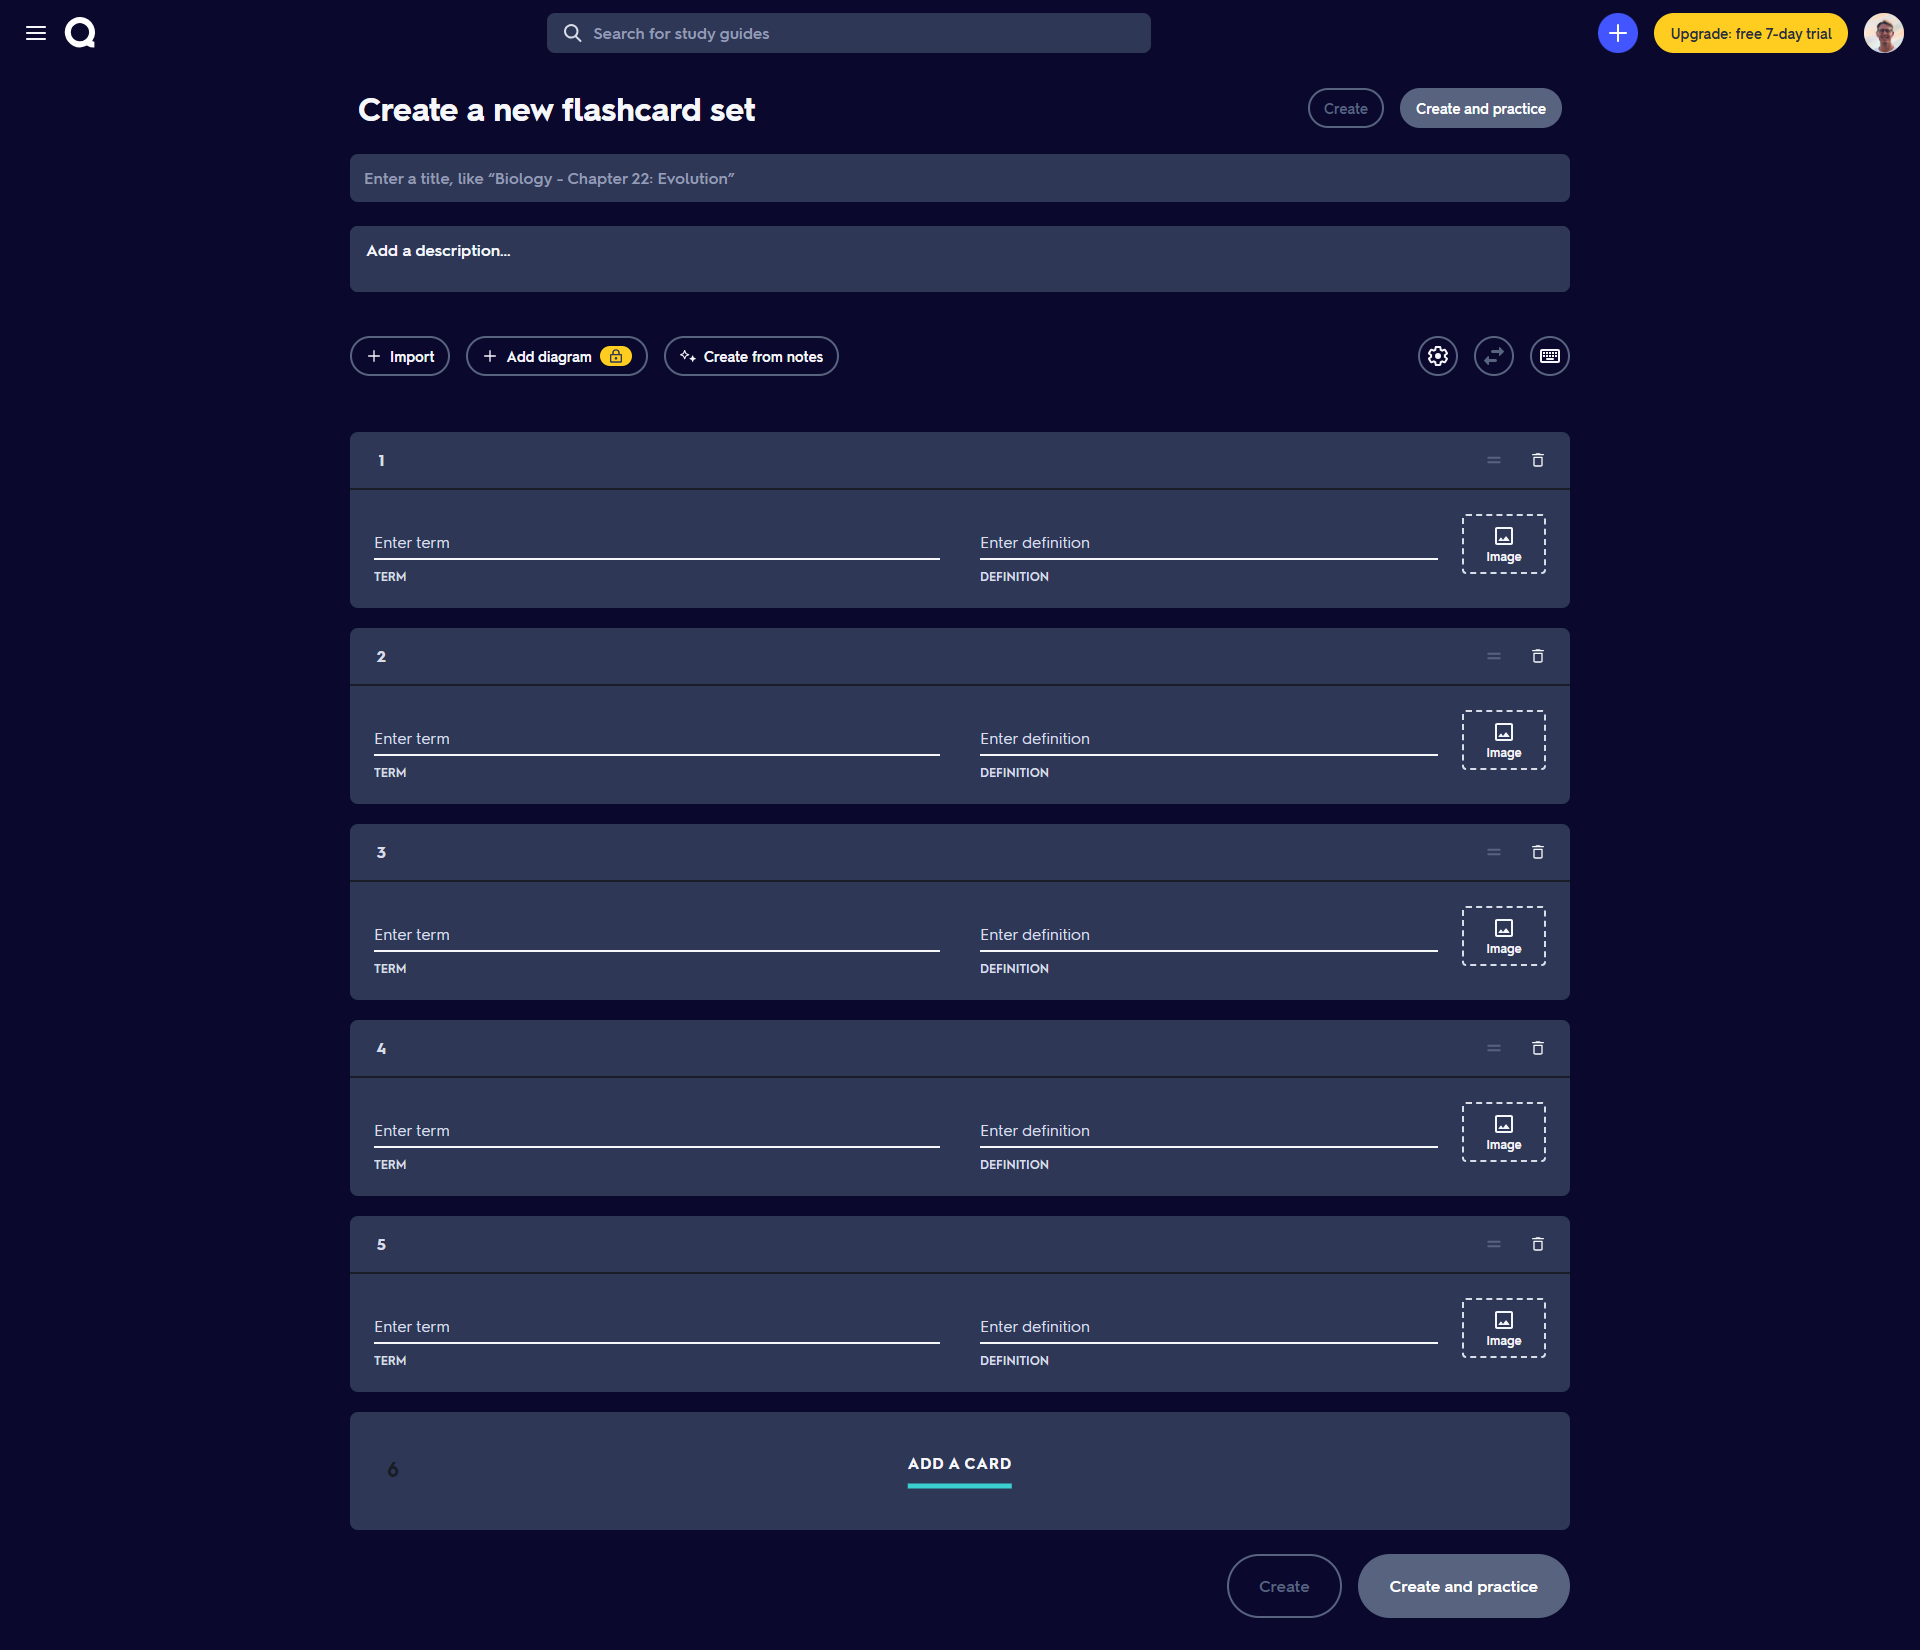Viewport: 1920px width, 1650px height.
Task: Delete card 1 with its trash icon
Action: (x=1537, y=460)
